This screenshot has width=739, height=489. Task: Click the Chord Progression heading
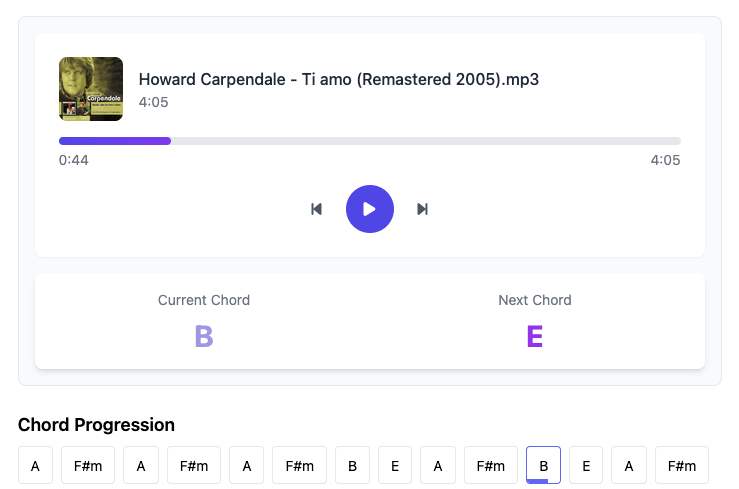pos(96,425)
